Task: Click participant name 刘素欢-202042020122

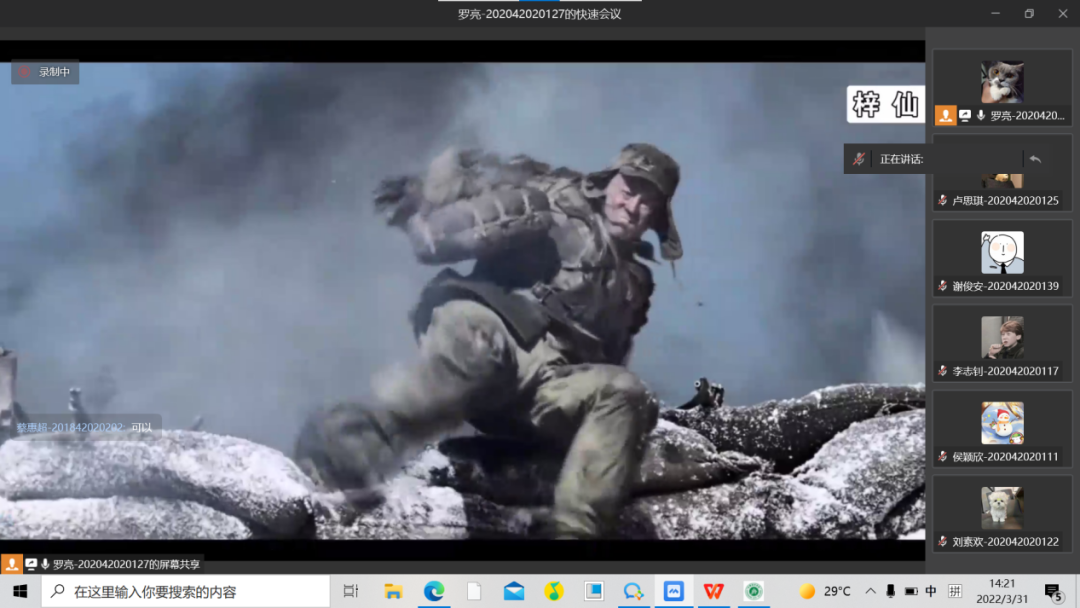Action: [1005, 542]
